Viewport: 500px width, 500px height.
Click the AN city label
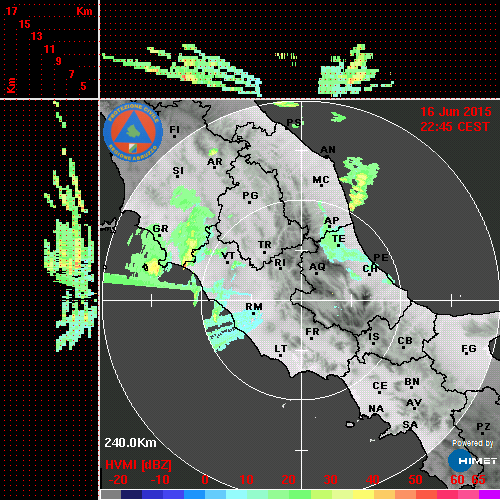(x=328, y=150)
